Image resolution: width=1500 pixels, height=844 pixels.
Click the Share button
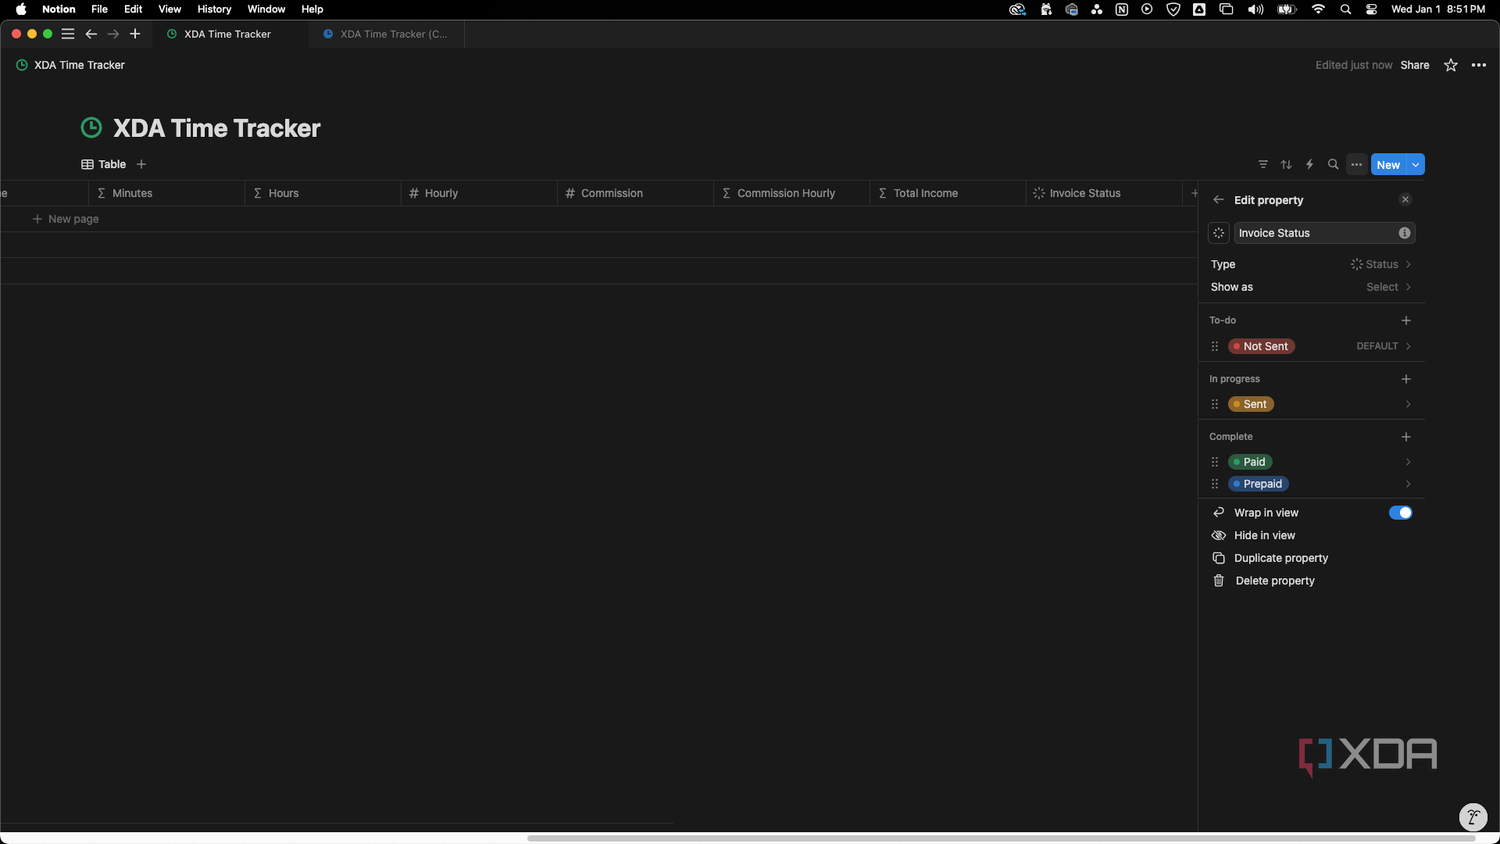pyautogui.click(x=1415, y=65)
